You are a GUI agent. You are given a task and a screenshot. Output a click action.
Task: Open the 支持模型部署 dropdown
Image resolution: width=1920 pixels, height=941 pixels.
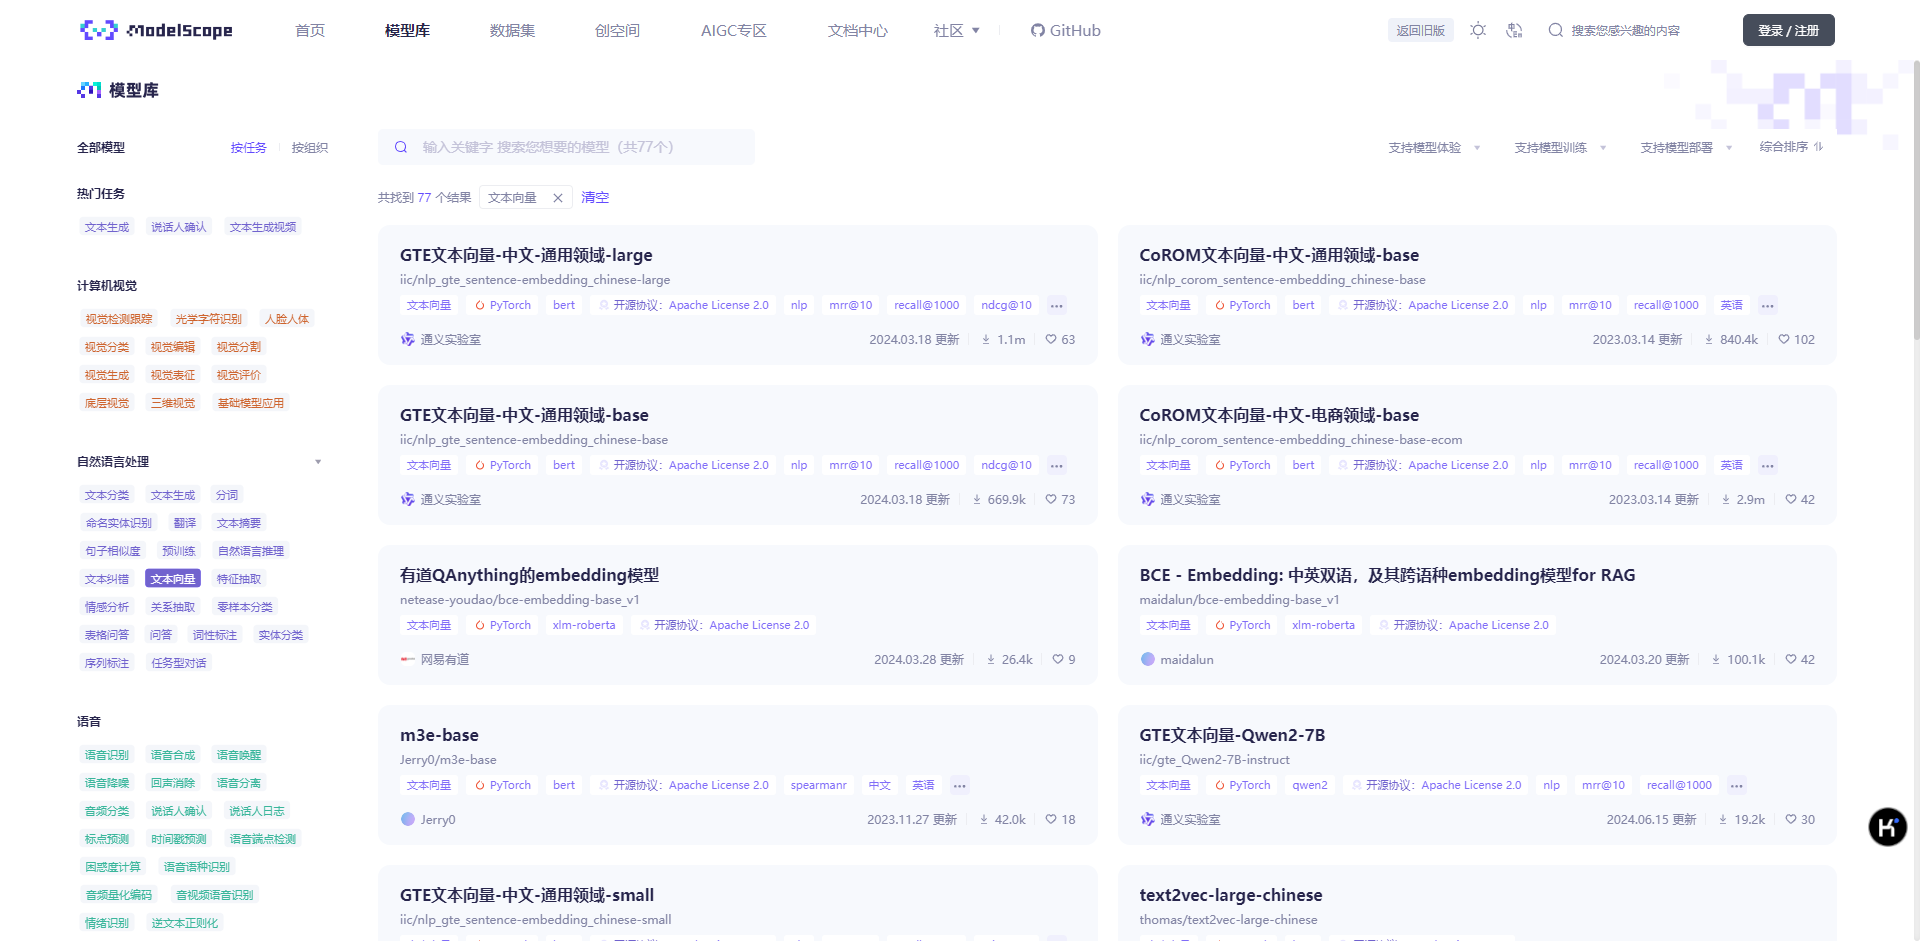tap(1686, 148)
